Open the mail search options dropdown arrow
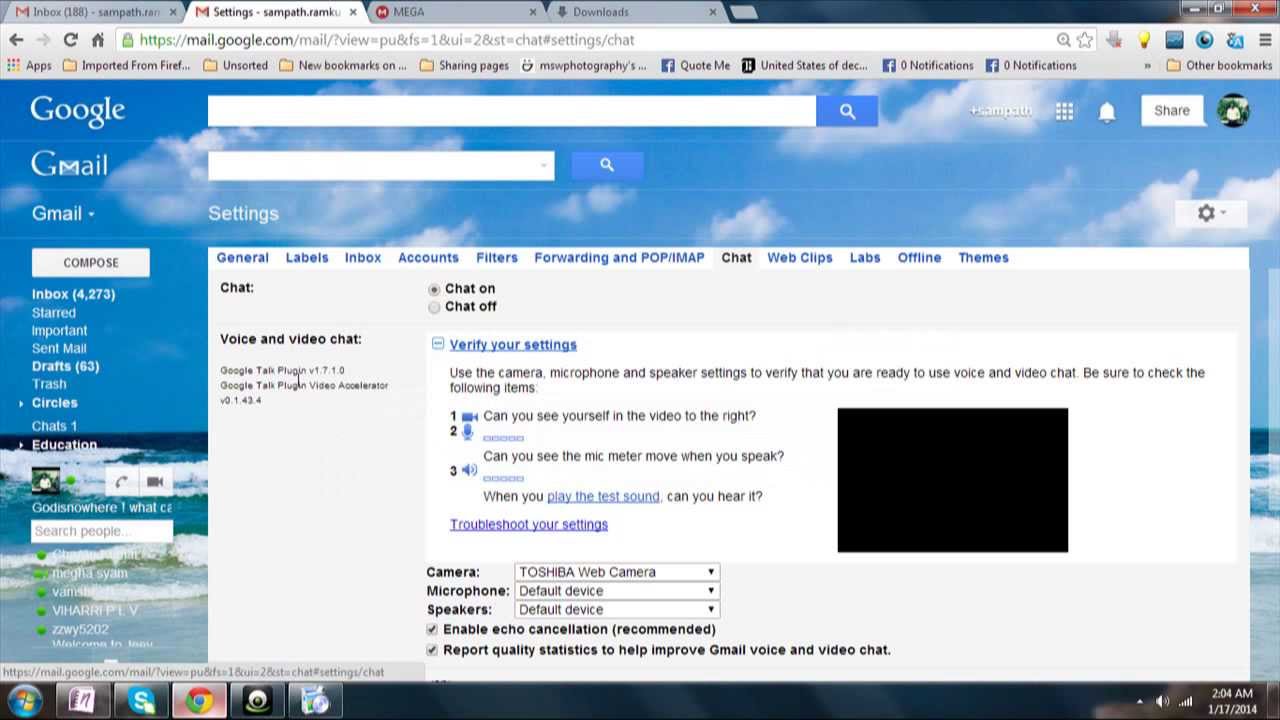 pyautogui.click(x=544, y=166)
